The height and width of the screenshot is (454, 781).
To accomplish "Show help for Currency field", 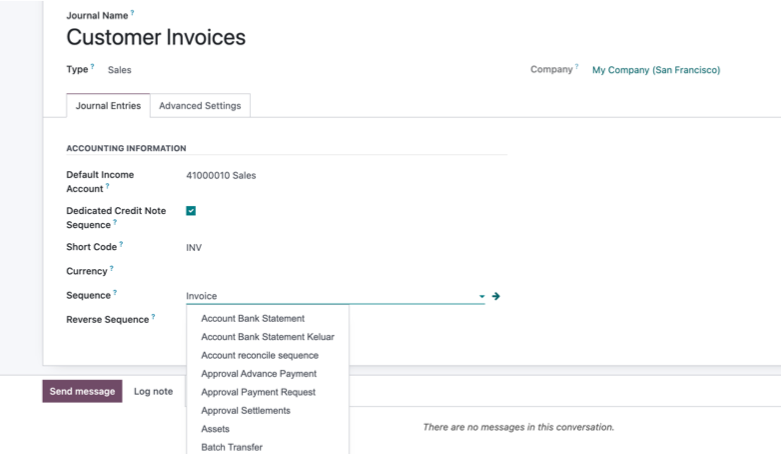I will click(111, 268).
